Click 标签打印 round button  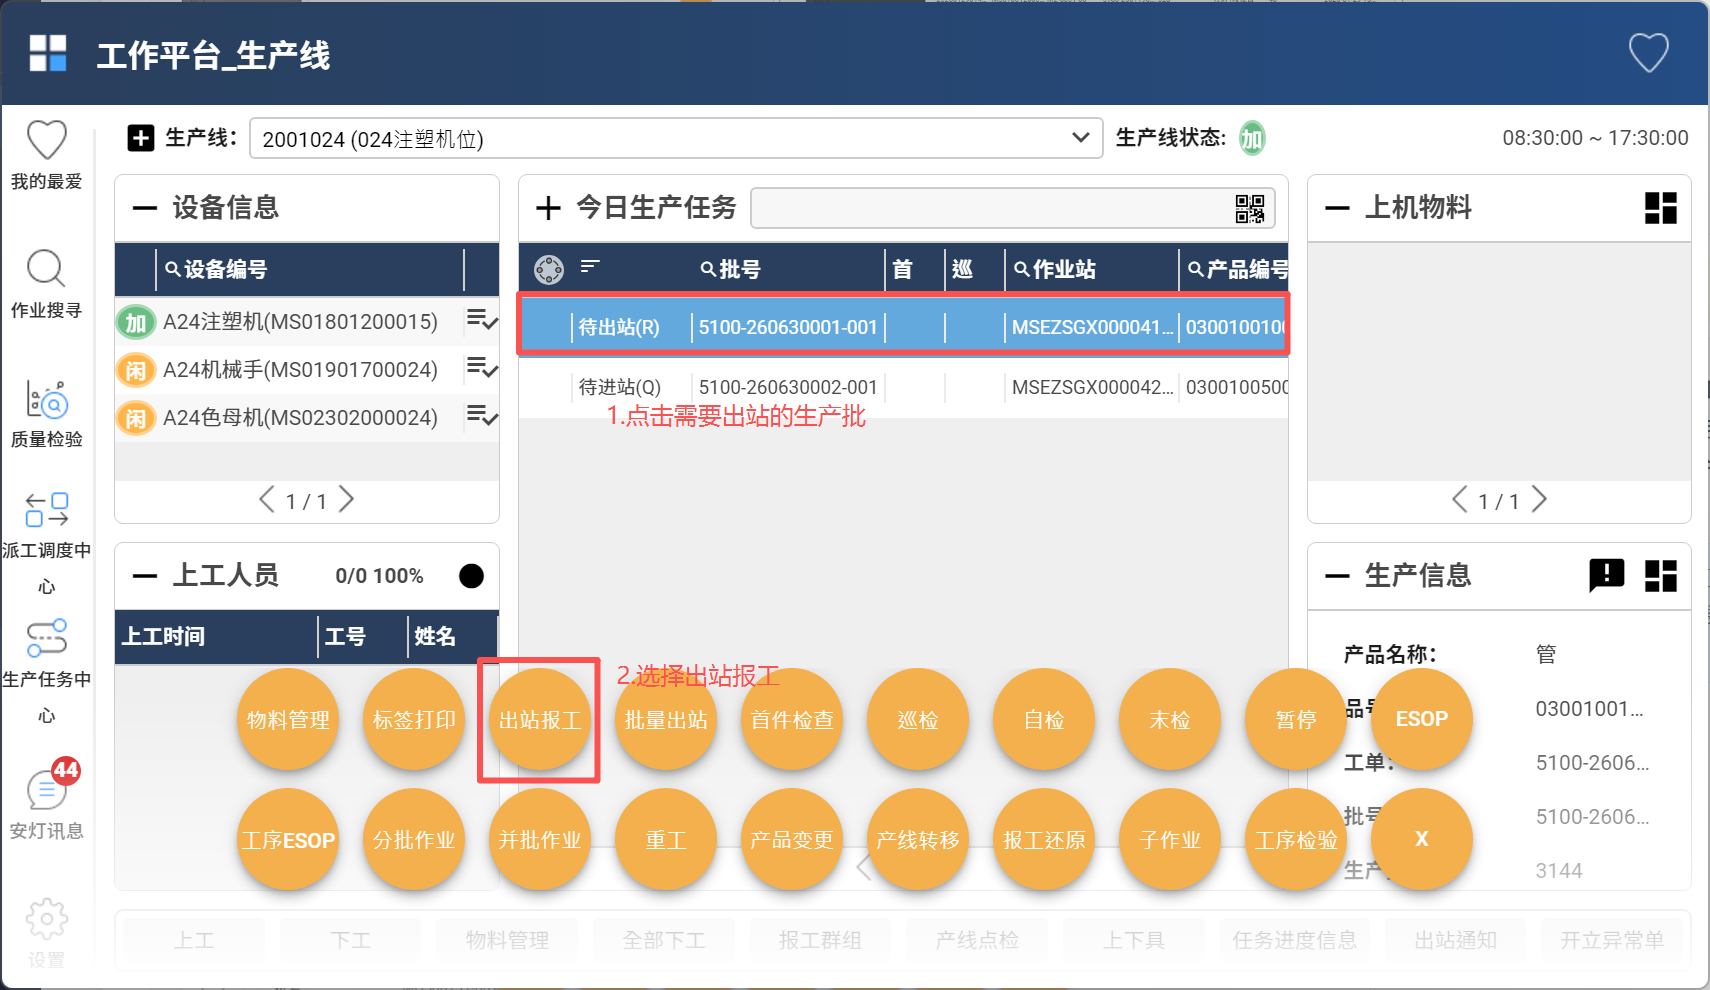[414, 719]
